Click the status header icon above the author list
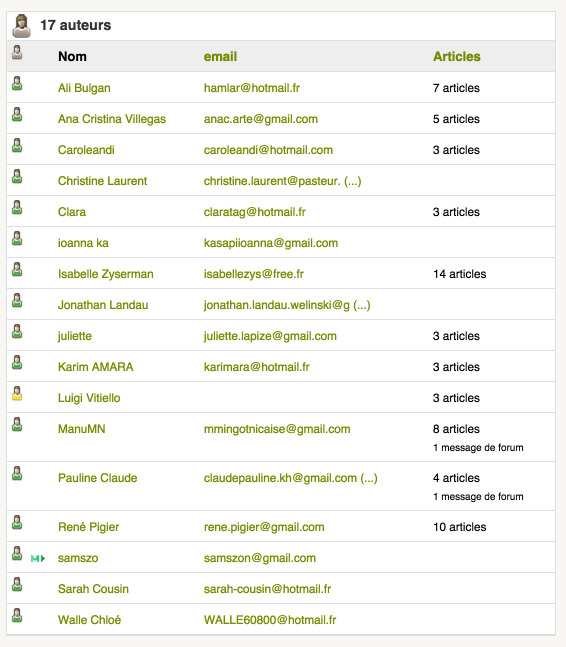This screenshot has height=647, width=566. (17, 52)
